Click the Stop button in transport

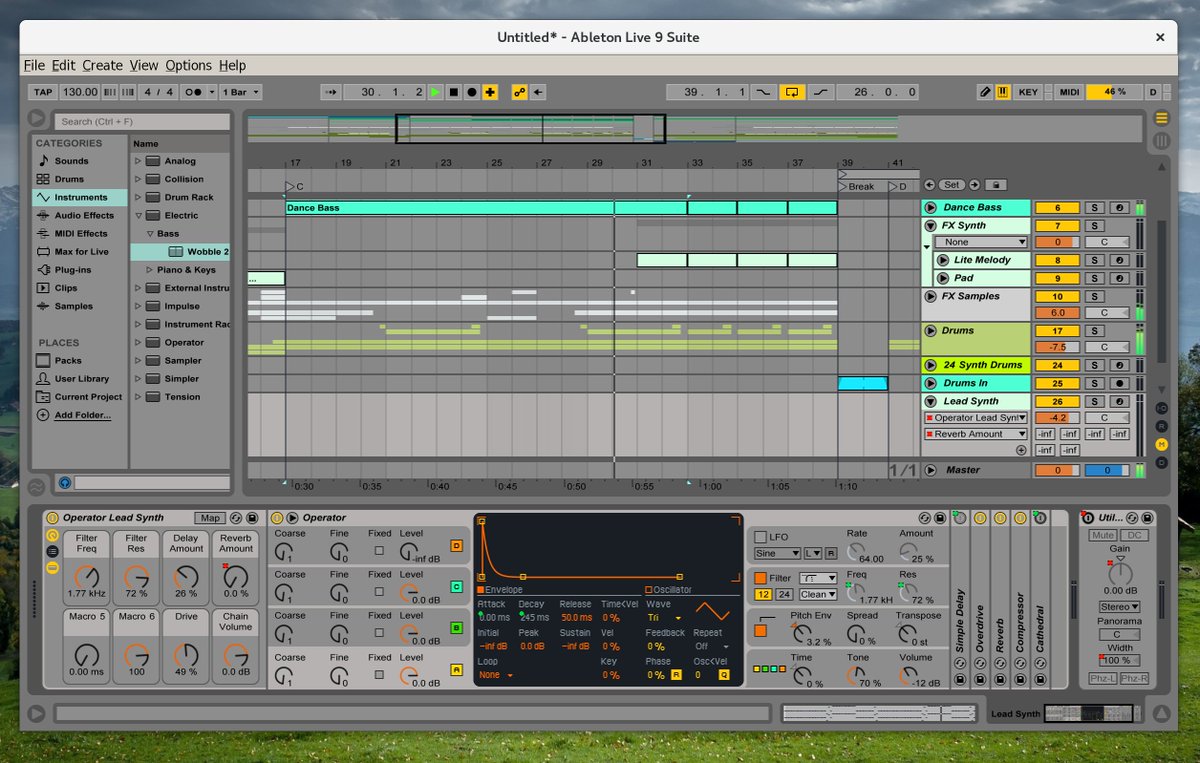pyautogui.click(x=453, y=92)
